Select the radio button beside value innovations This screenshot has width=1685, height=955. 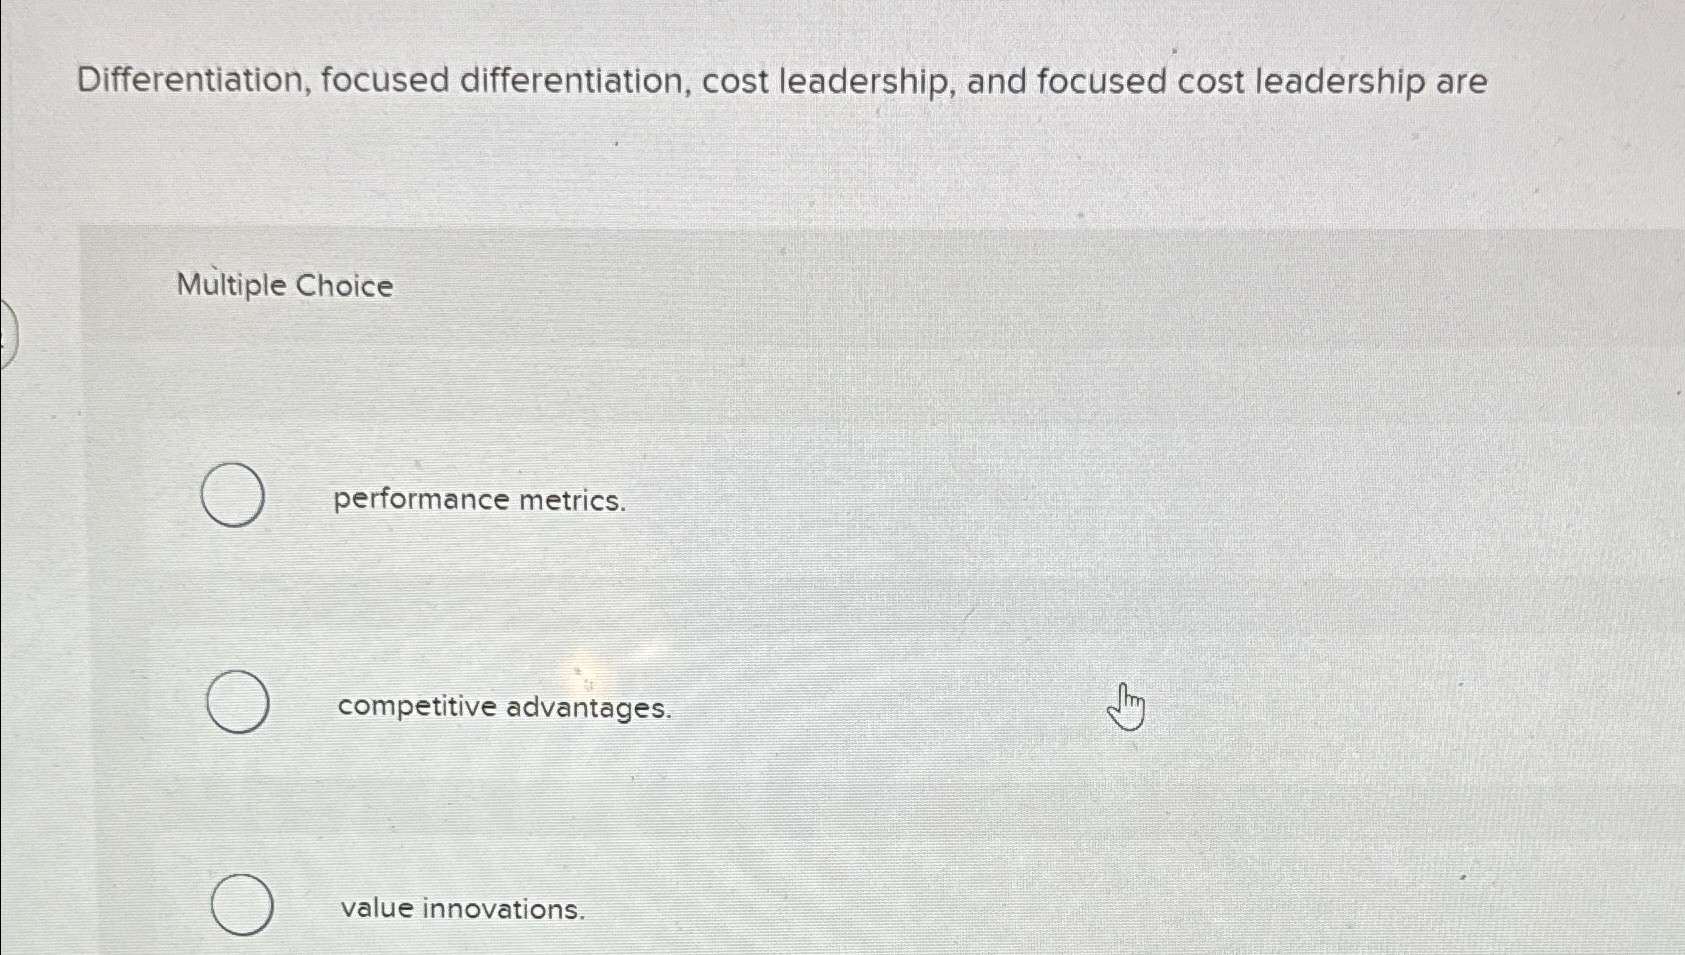(243, 904)
